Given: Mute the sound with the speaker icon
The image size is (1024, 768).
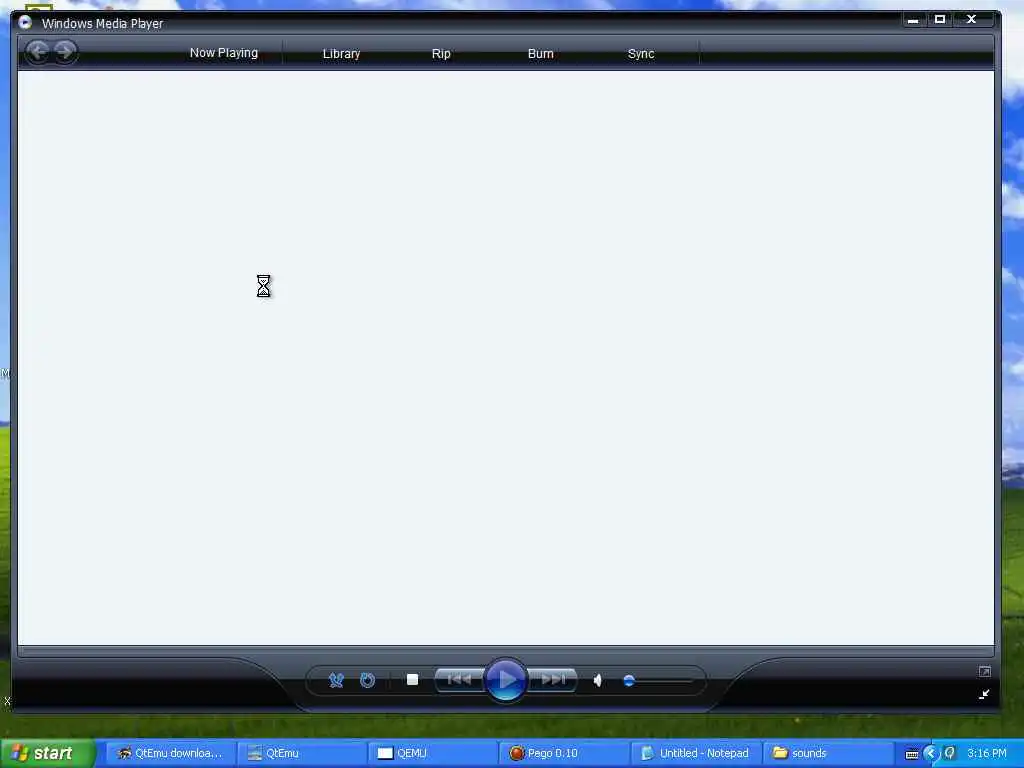Looking at the screenshot, I should pyautogui.click(x=598, y=680).
